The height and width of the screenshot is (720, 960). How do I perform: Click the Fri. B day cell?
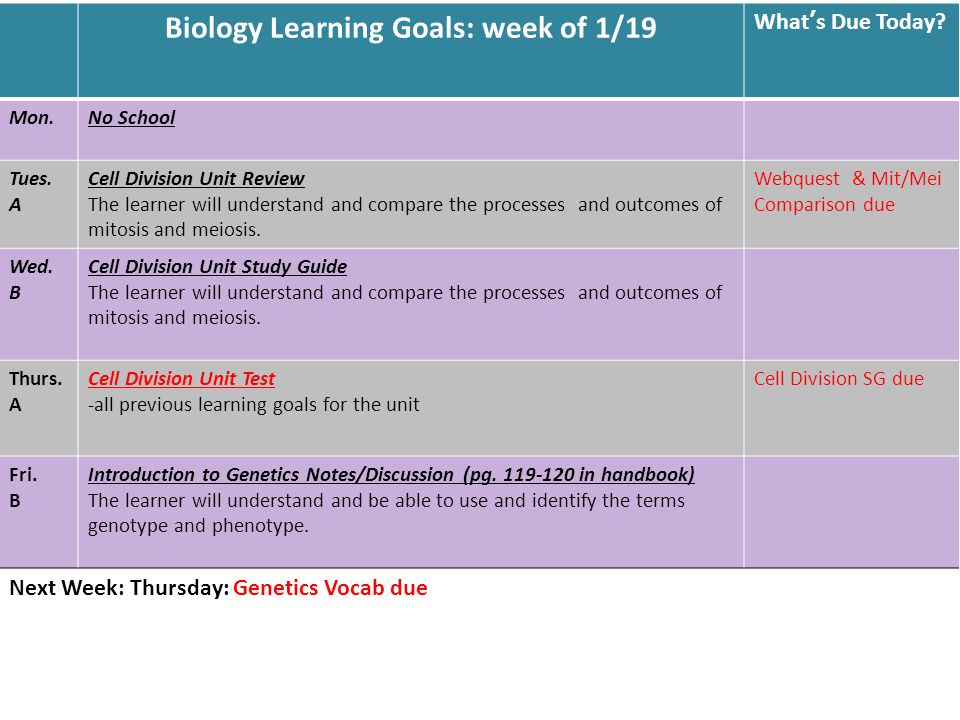tap(39, 512)
